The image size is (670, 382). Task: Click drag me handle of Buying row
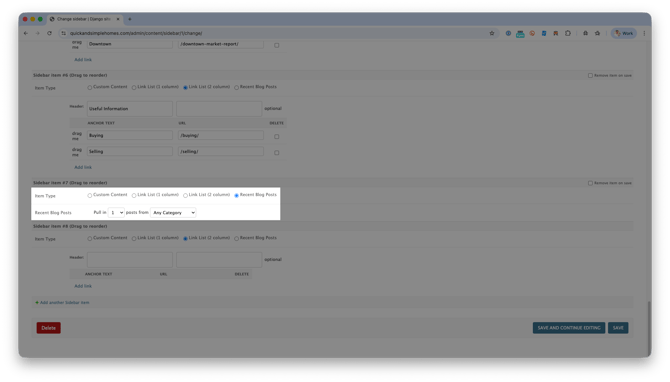tap(76, 136)
